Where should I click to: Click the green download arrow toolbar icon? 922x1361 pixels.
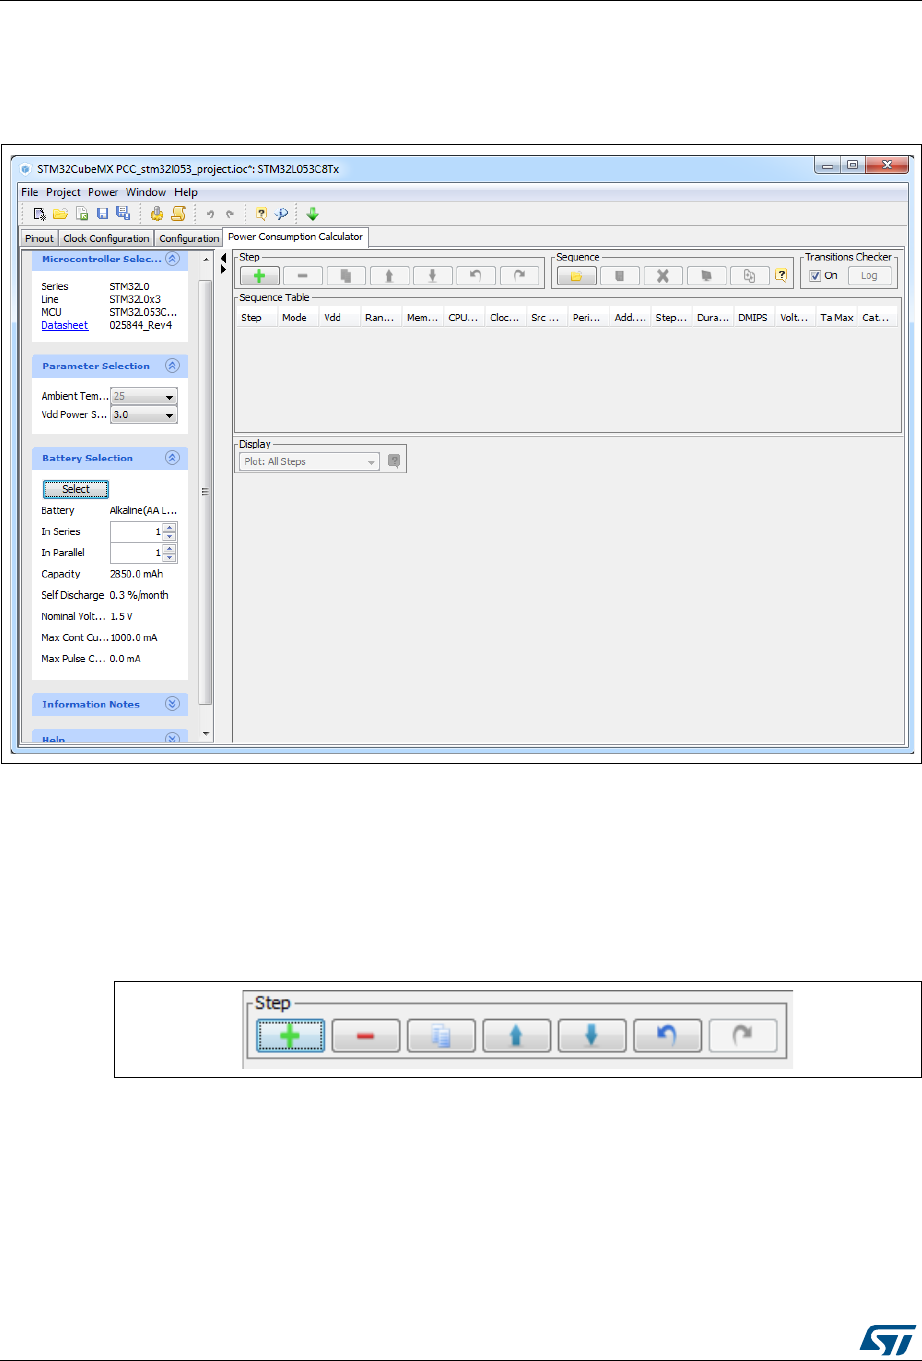tap(312, 213)
